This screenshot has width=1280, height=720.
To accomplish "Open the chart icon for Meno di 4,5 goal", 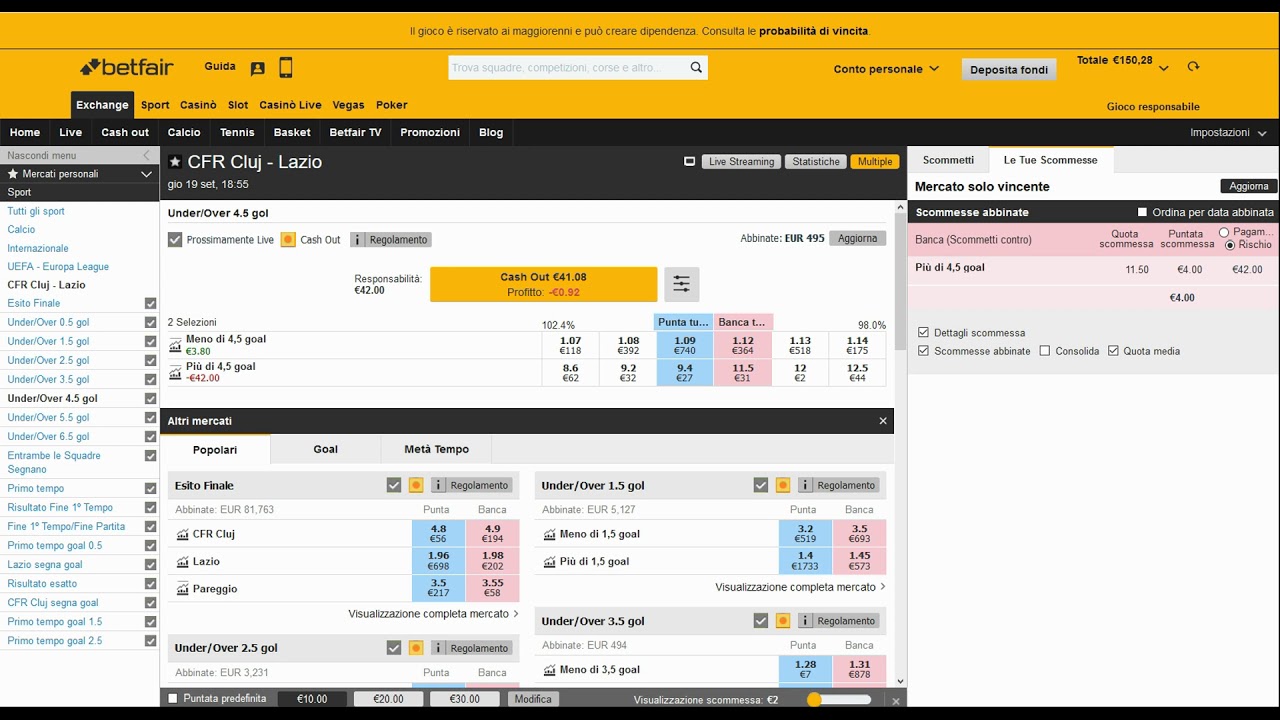I will click(176, 346).
